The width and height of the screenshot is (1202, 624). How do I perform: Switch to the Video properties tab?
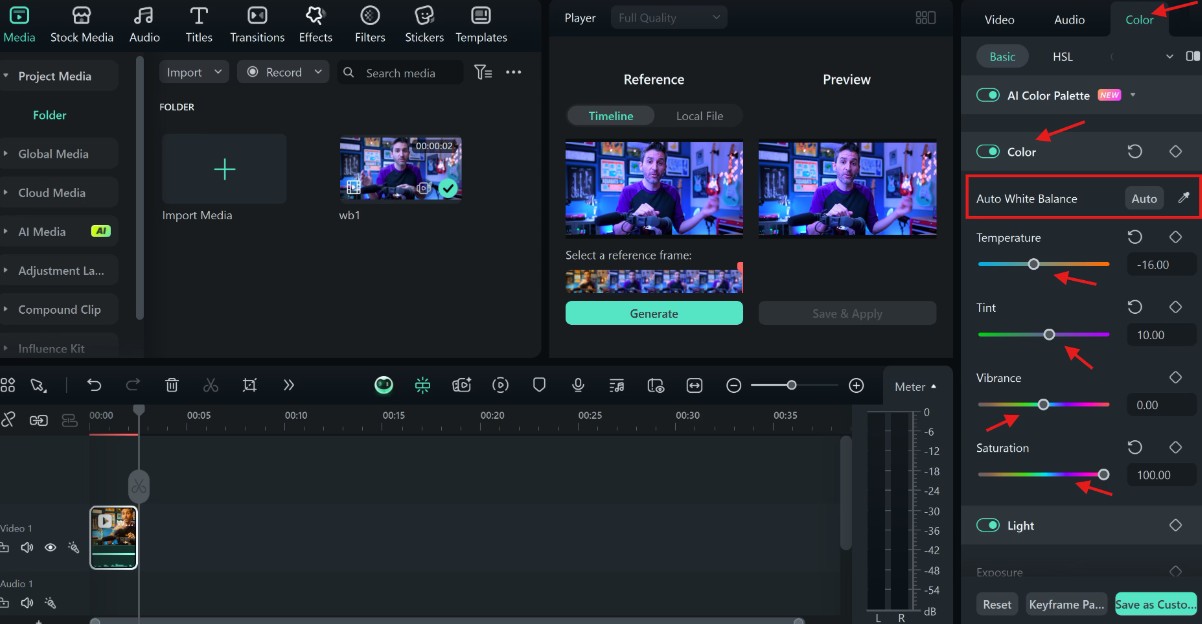click(999, 19)
